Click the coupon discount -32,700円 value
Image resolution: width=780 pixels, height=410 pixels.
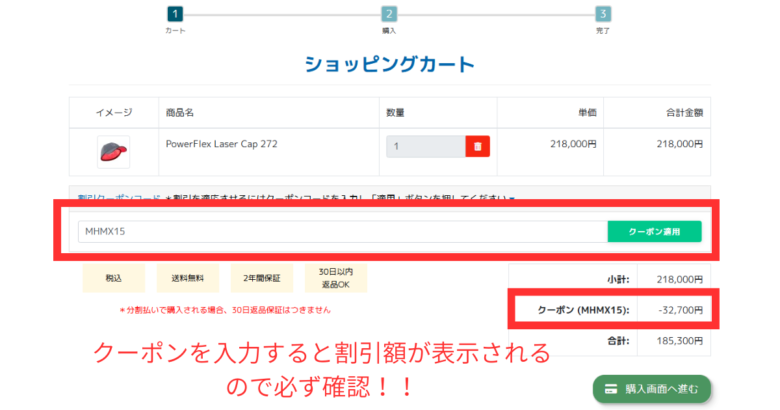point(679,311)
